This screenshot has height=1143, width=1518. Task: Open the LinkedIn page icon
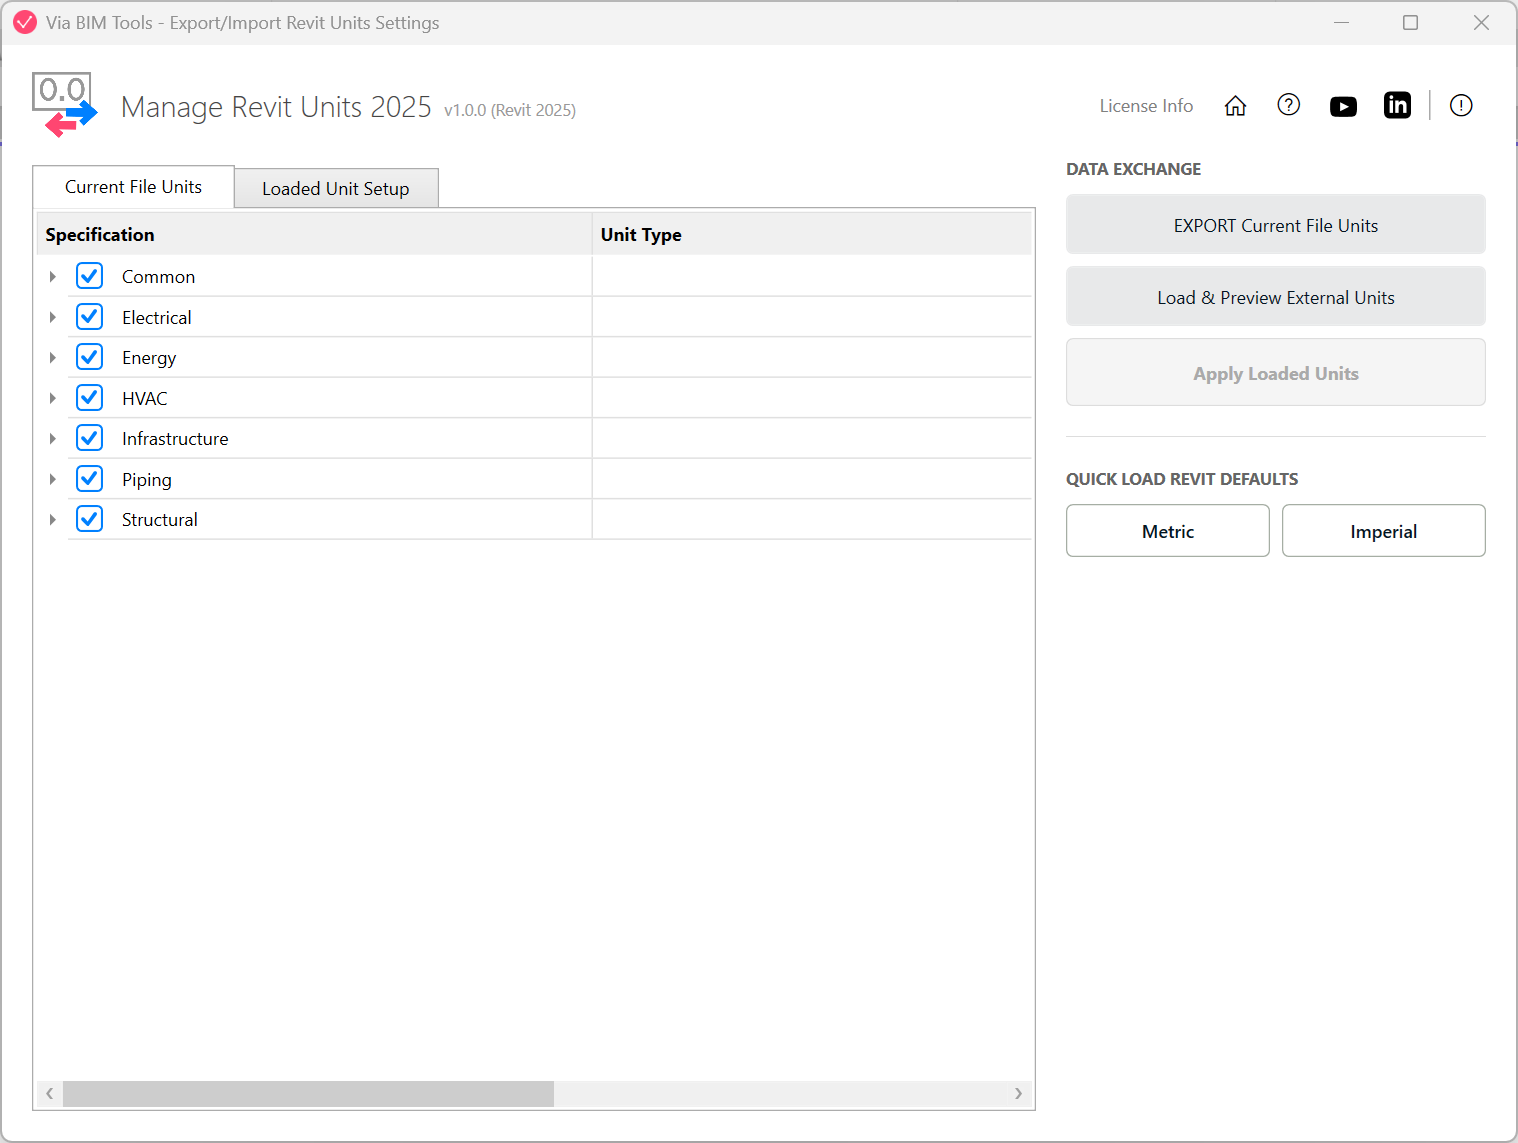[x=1397, y=105]
